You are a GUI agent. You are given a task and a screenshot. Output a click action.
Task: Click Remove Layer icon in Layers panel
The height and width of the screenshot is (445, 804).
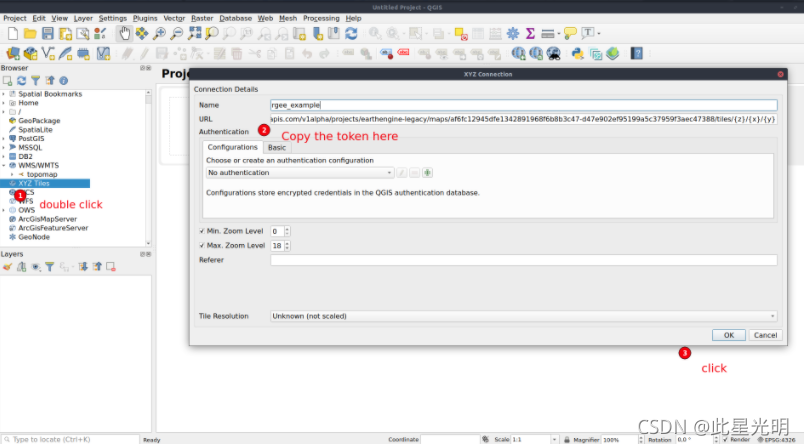(111, 267)
